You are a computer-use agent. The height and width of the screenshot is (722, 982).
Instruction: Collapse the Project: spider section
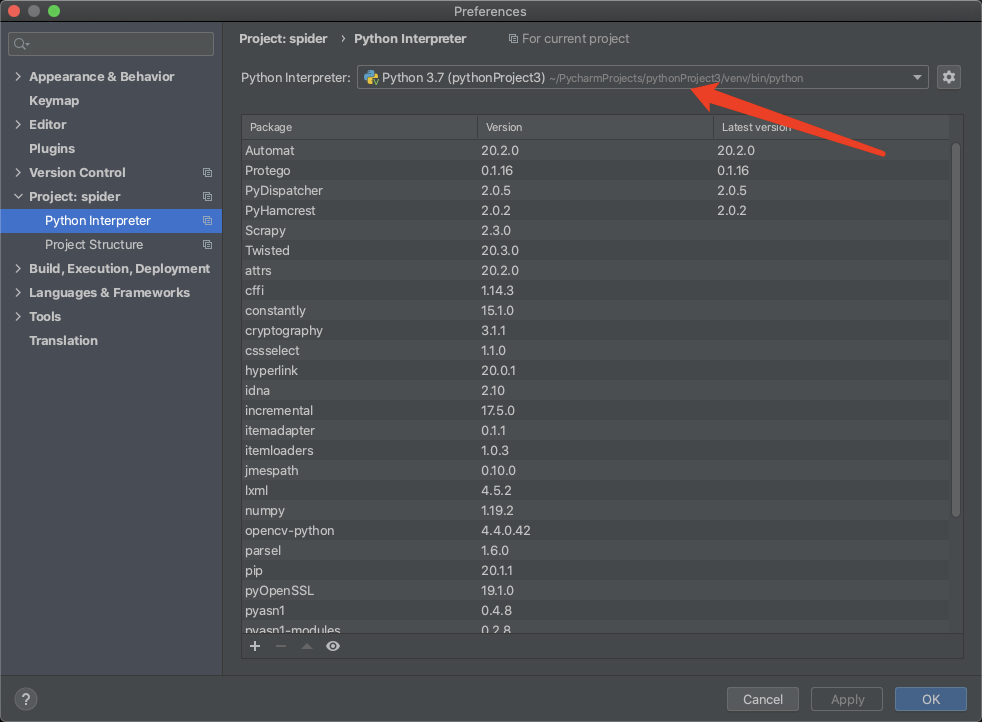pos(18,197)
